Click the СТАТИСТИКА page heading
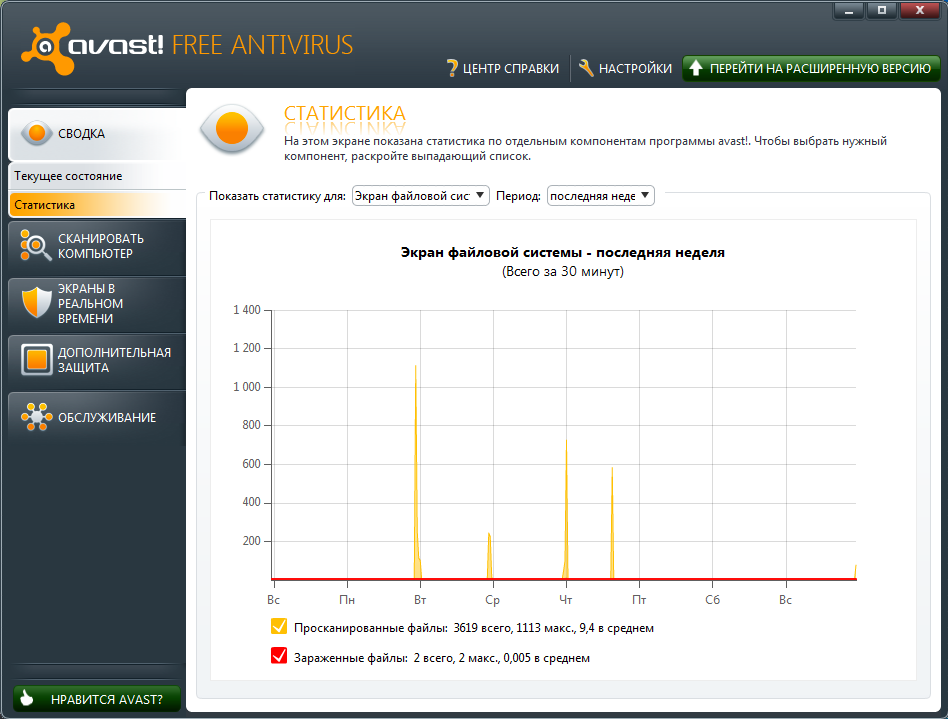Screen dimensions: 948x719 (345, 114)
